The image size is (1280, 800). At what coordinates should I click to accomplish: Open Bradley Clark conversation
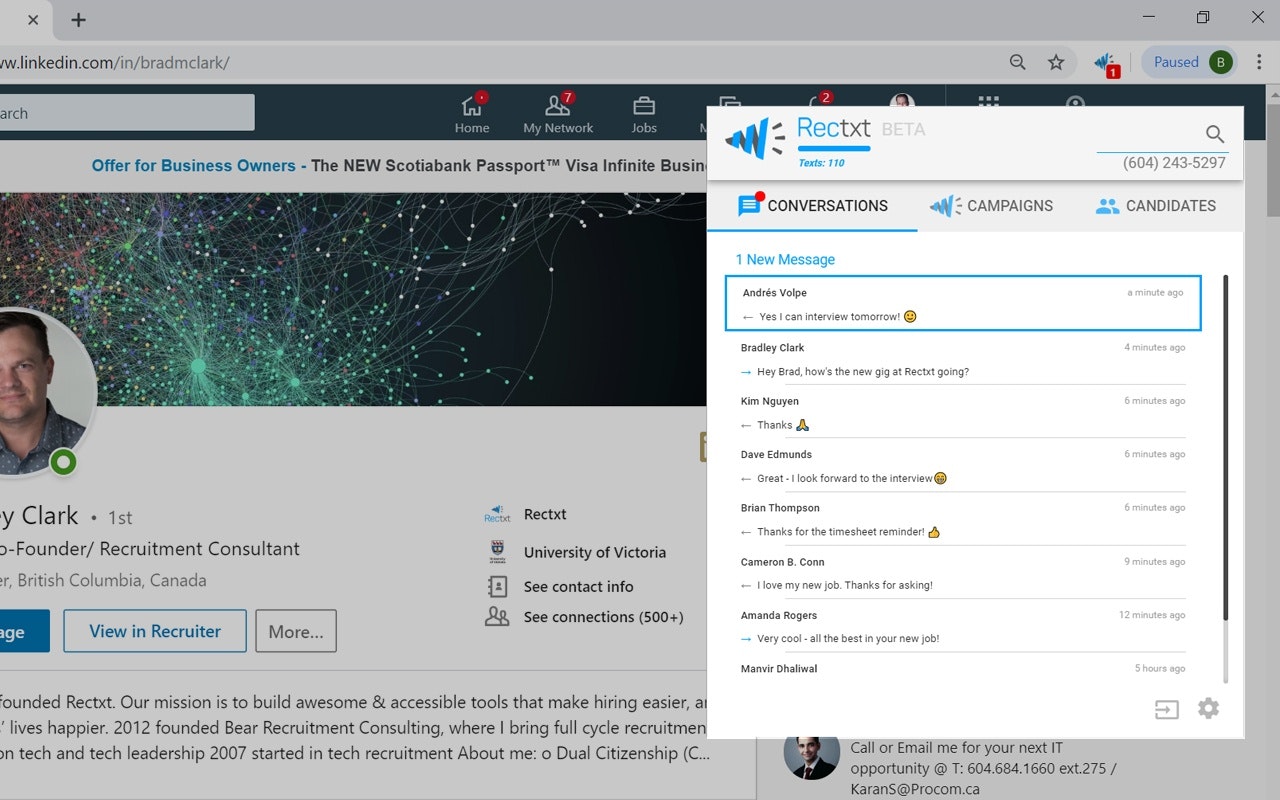[963, 358]
